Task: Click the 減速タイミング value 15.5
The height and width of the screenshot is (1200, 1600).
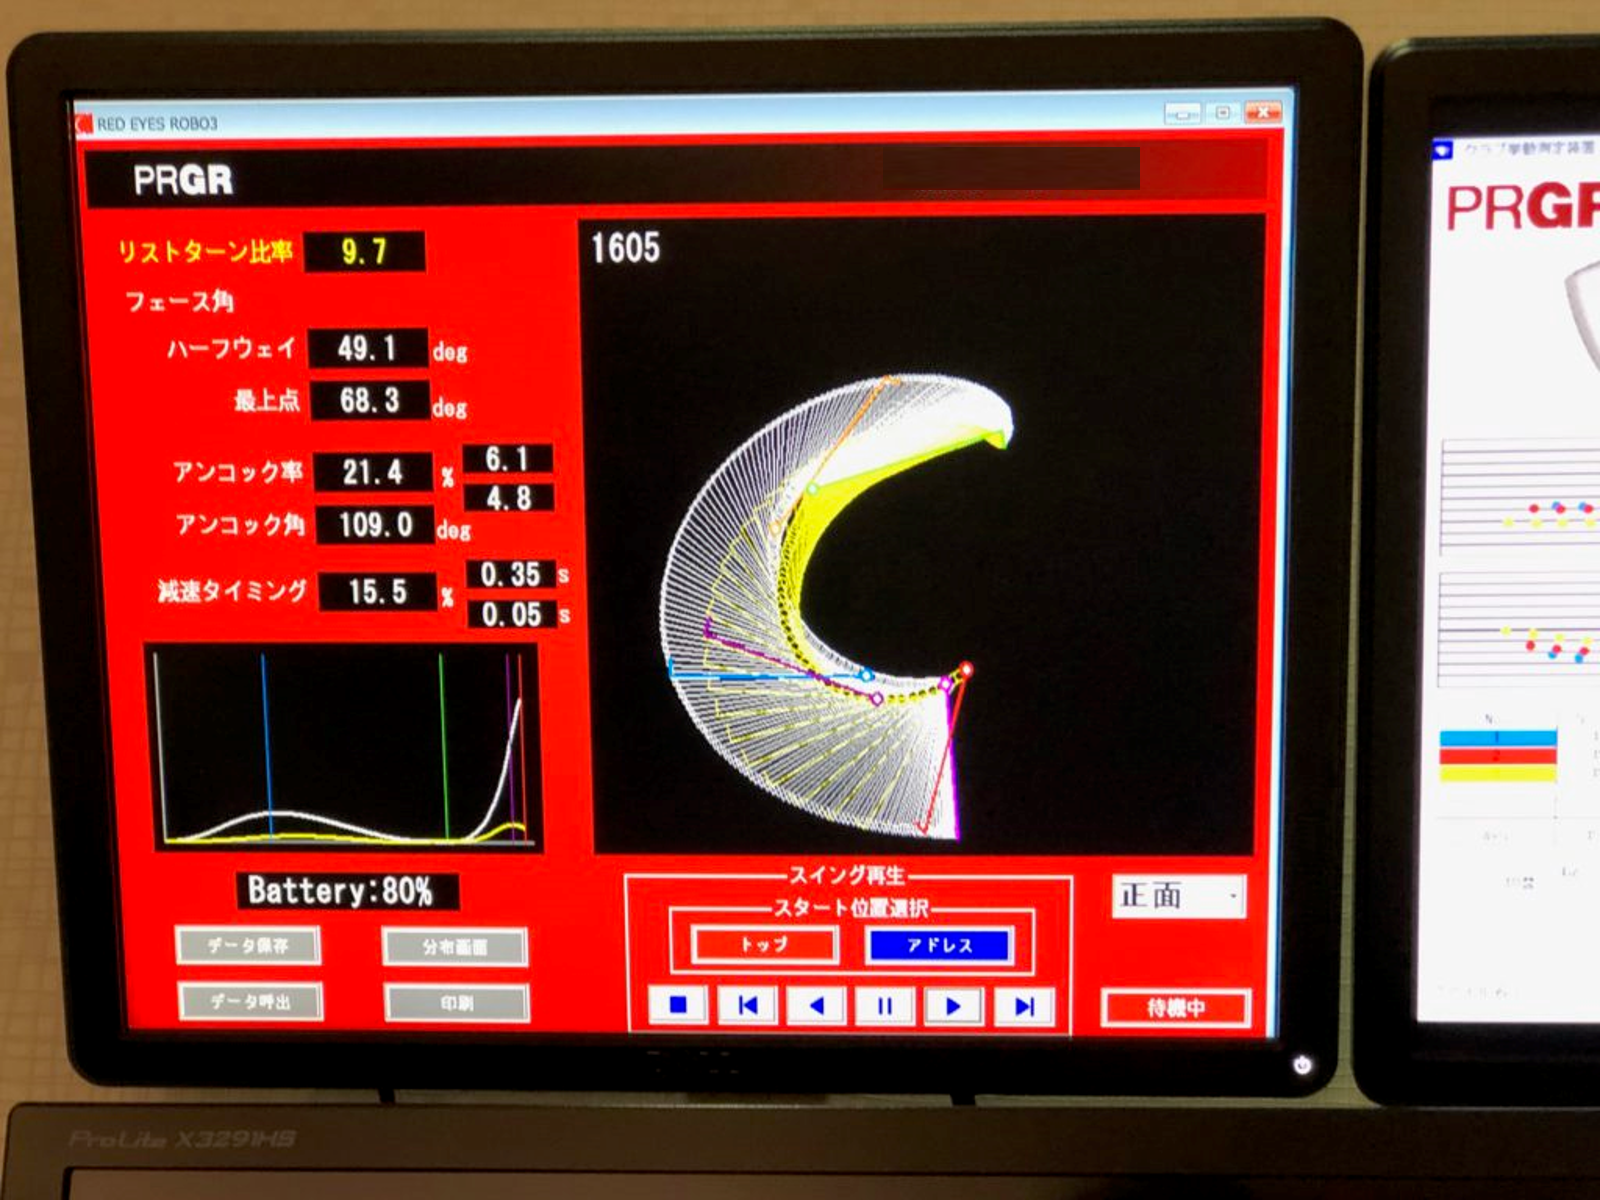Action: point(378,591)
